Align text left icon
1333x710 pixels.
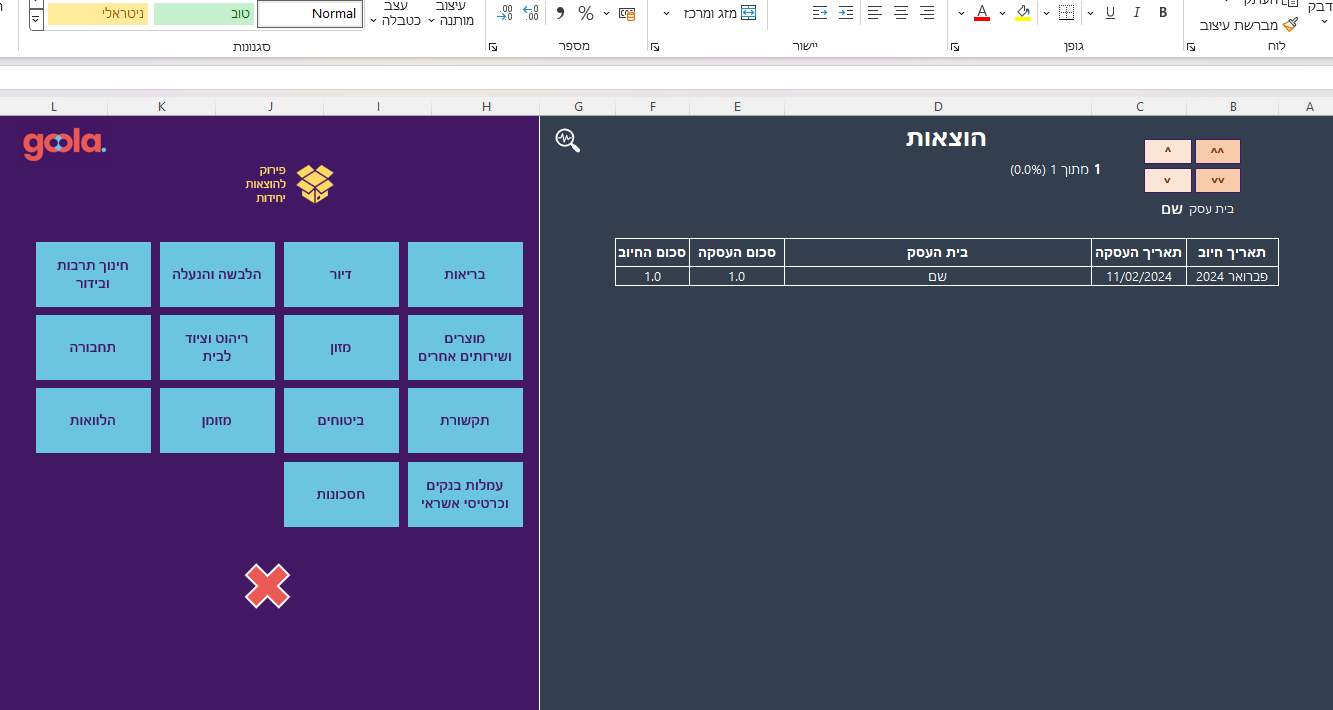(875, 13)
